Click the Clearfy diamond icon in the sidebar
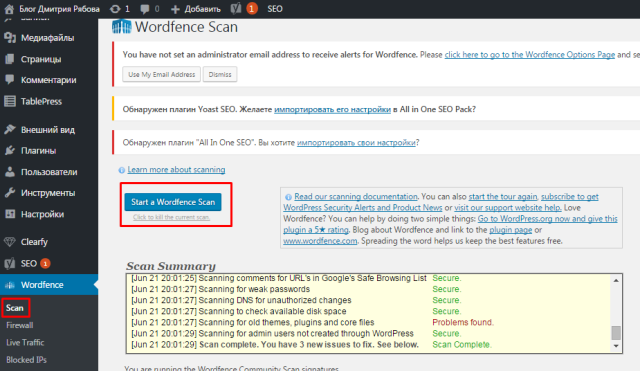640x371 pixels. [x=10, y=242]
